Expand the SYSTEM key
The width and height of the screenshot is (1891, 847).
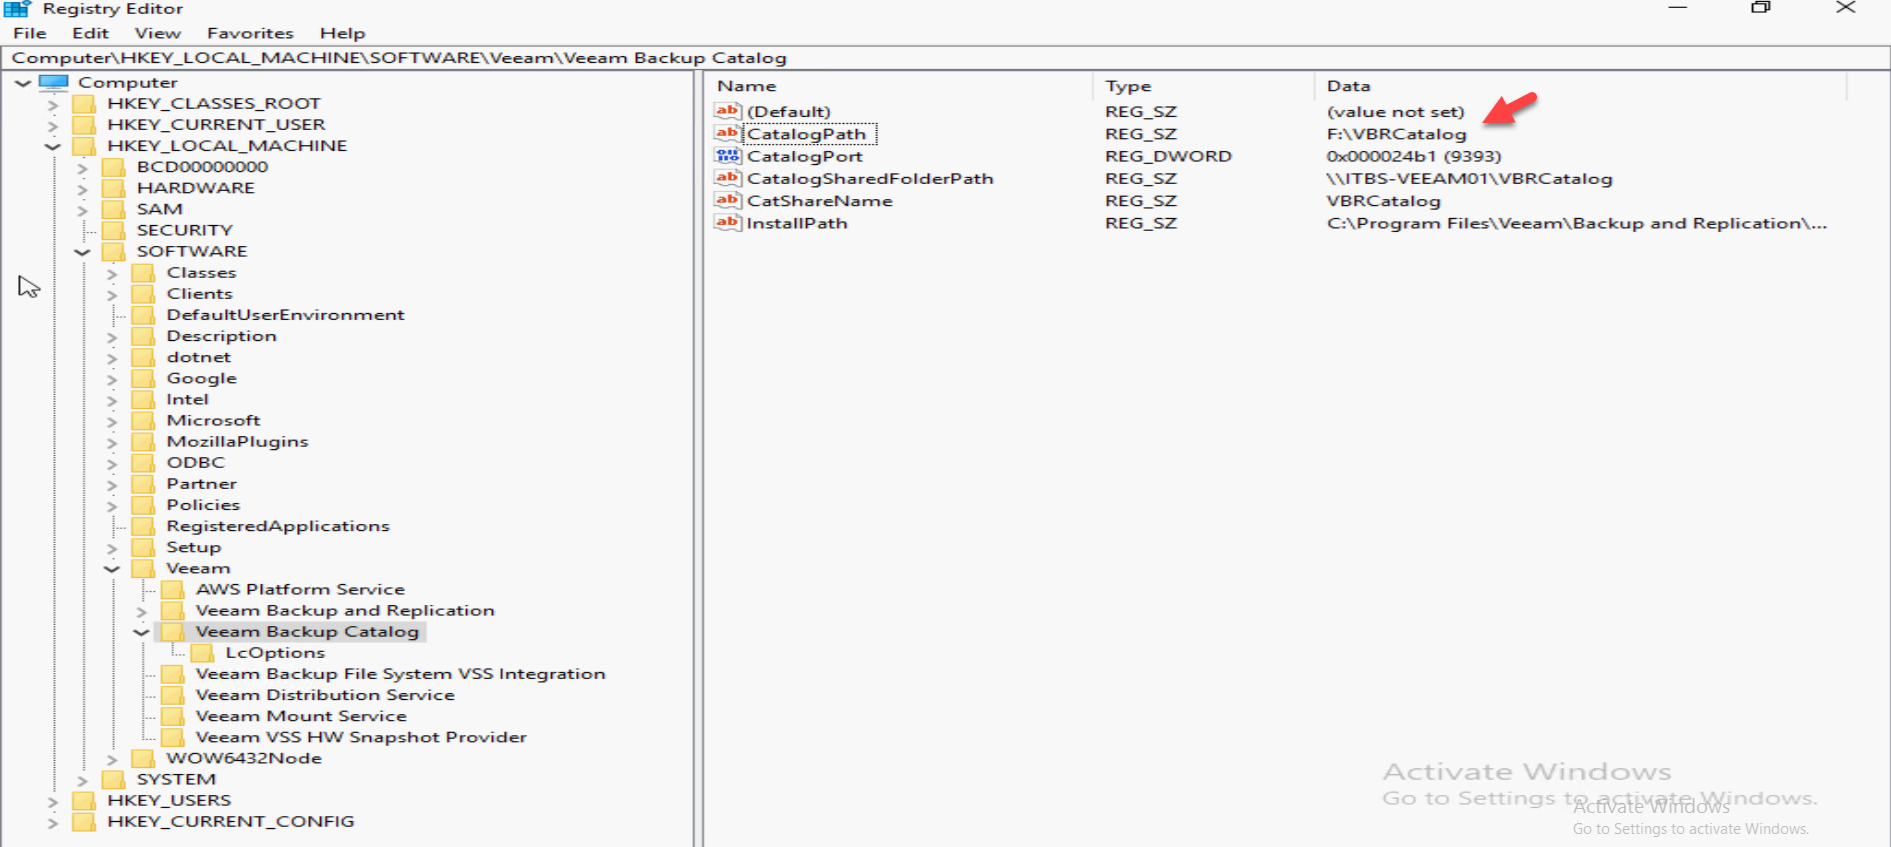pos(82,780)
